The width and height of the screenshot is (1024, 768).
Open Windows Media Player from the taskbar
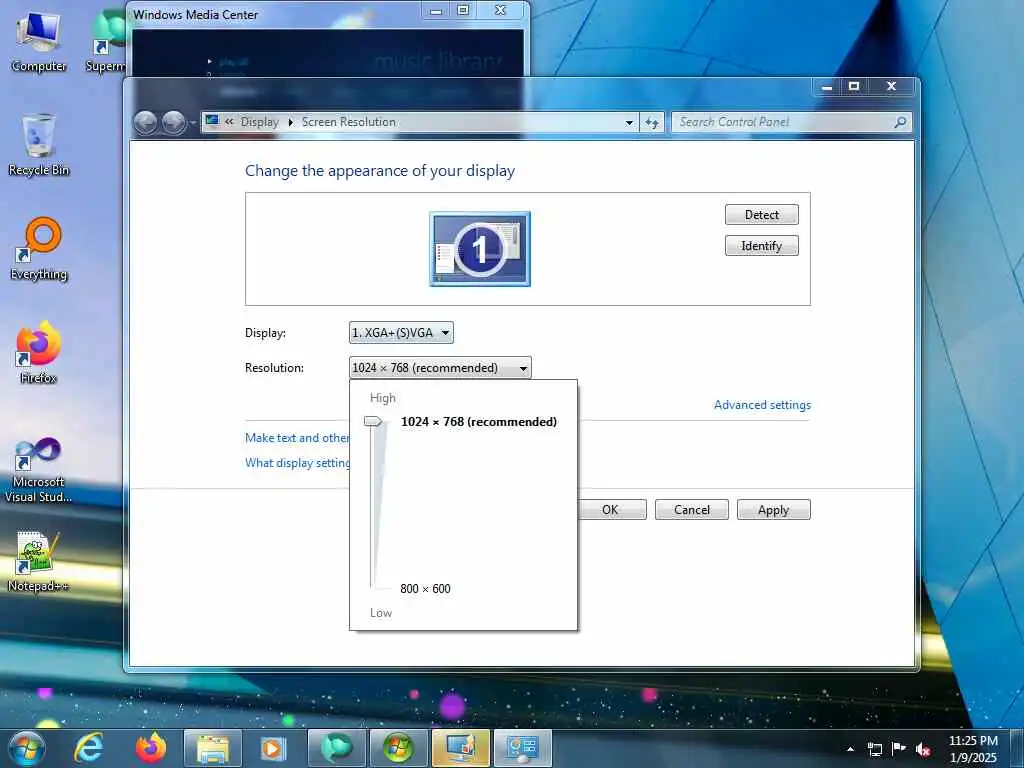tap(272, 748)
